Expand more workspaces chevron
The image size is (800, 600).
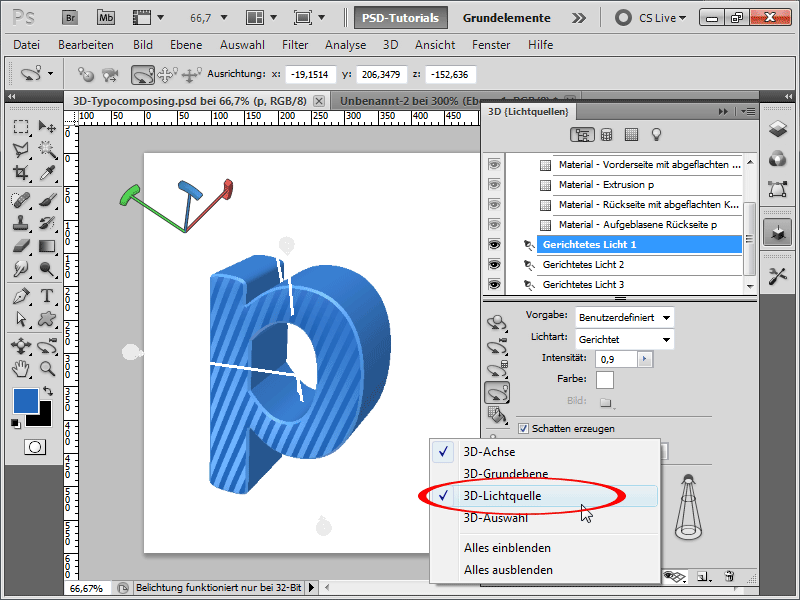[579, 18]
